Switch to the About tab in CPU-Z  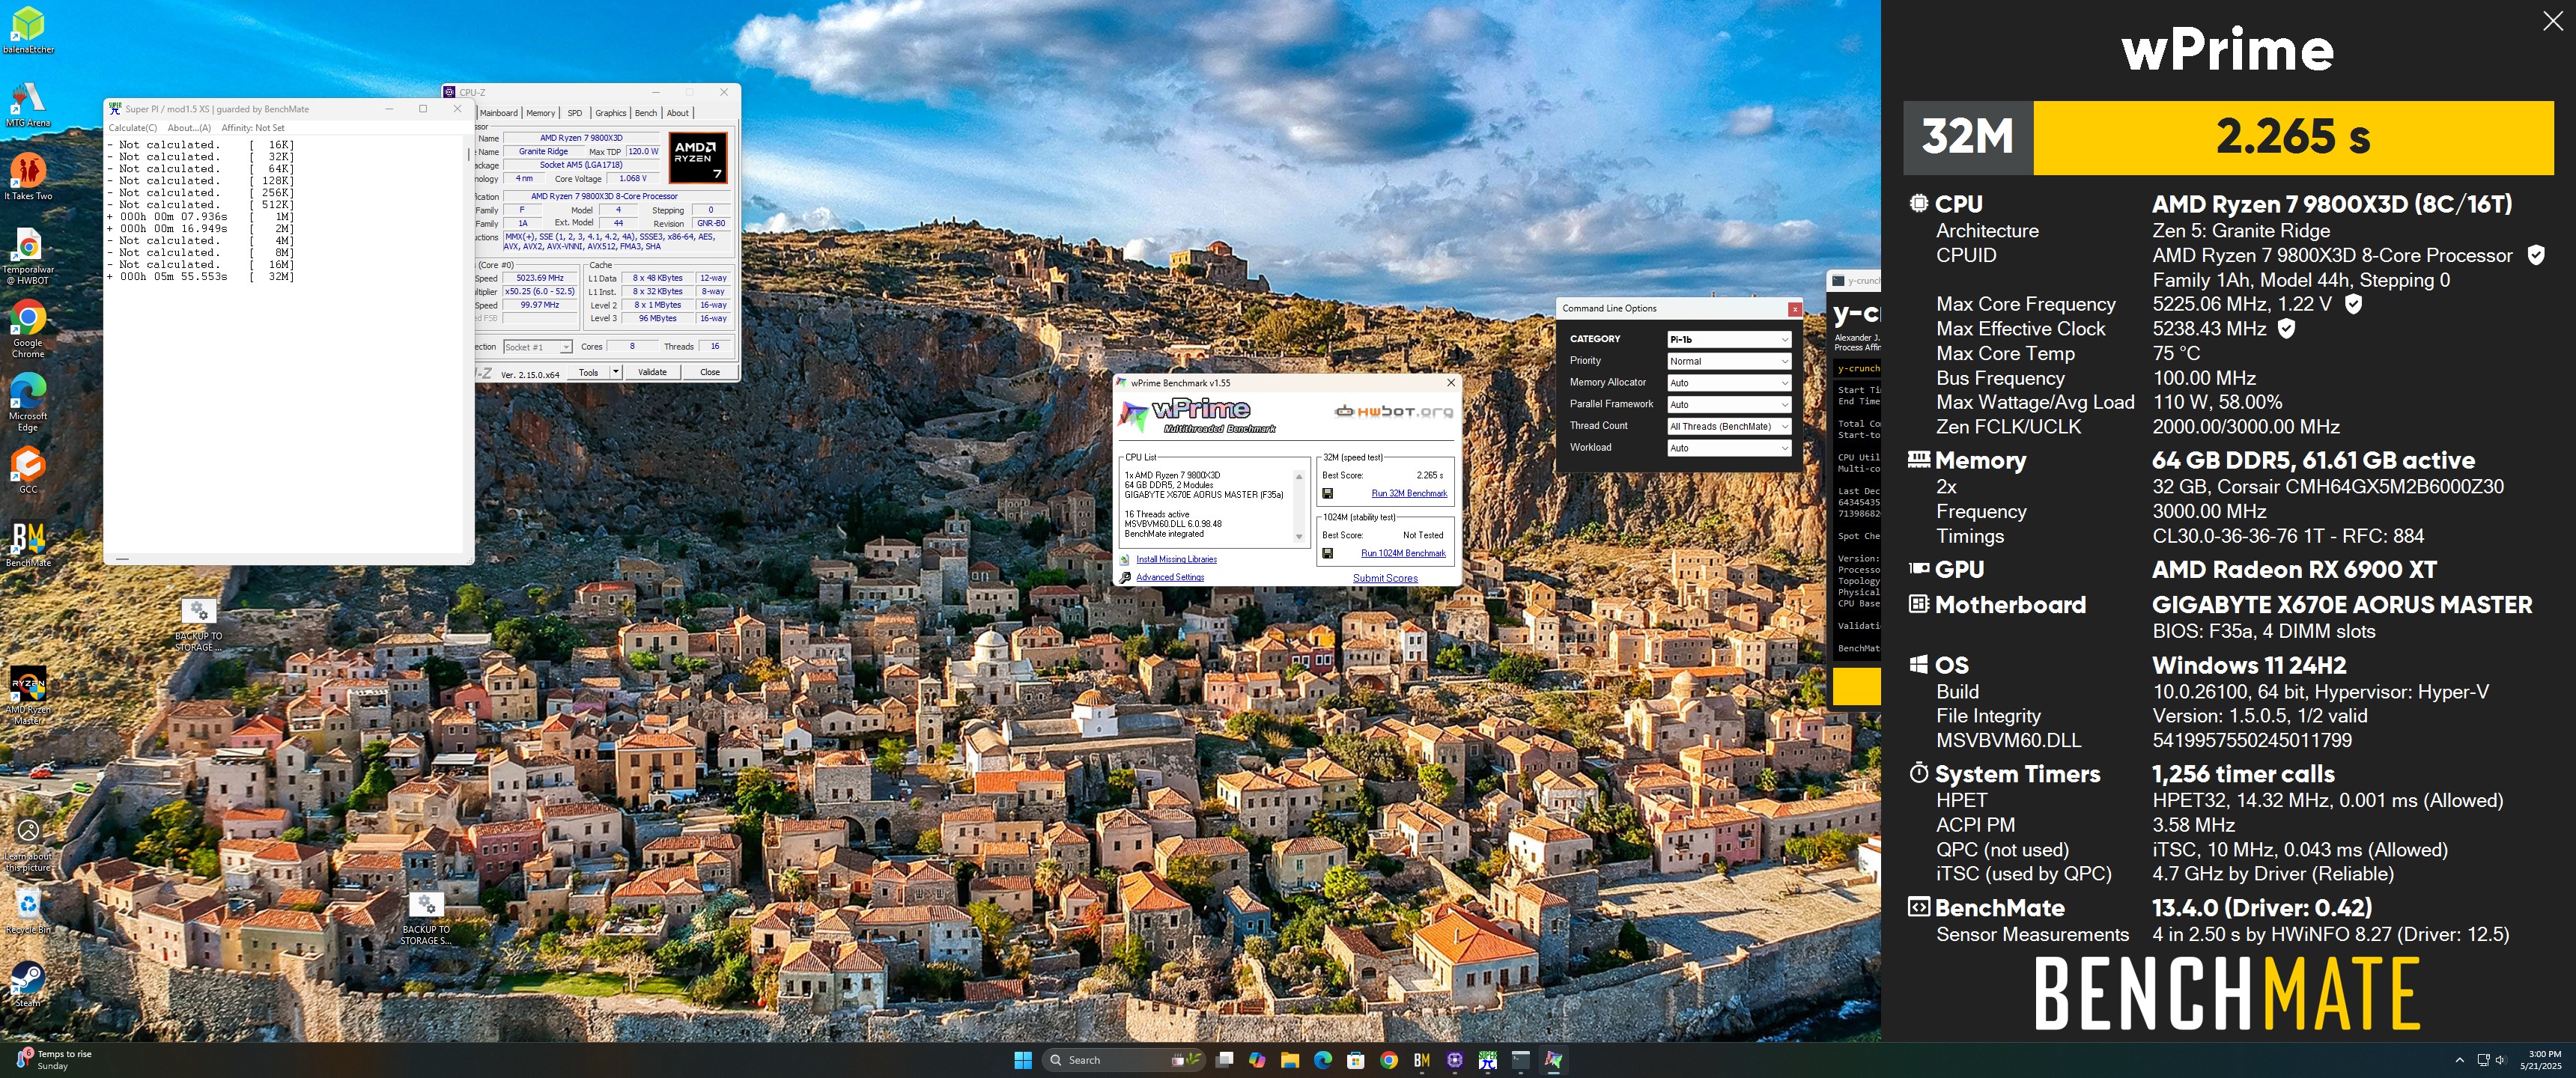(x=678, y=113)
